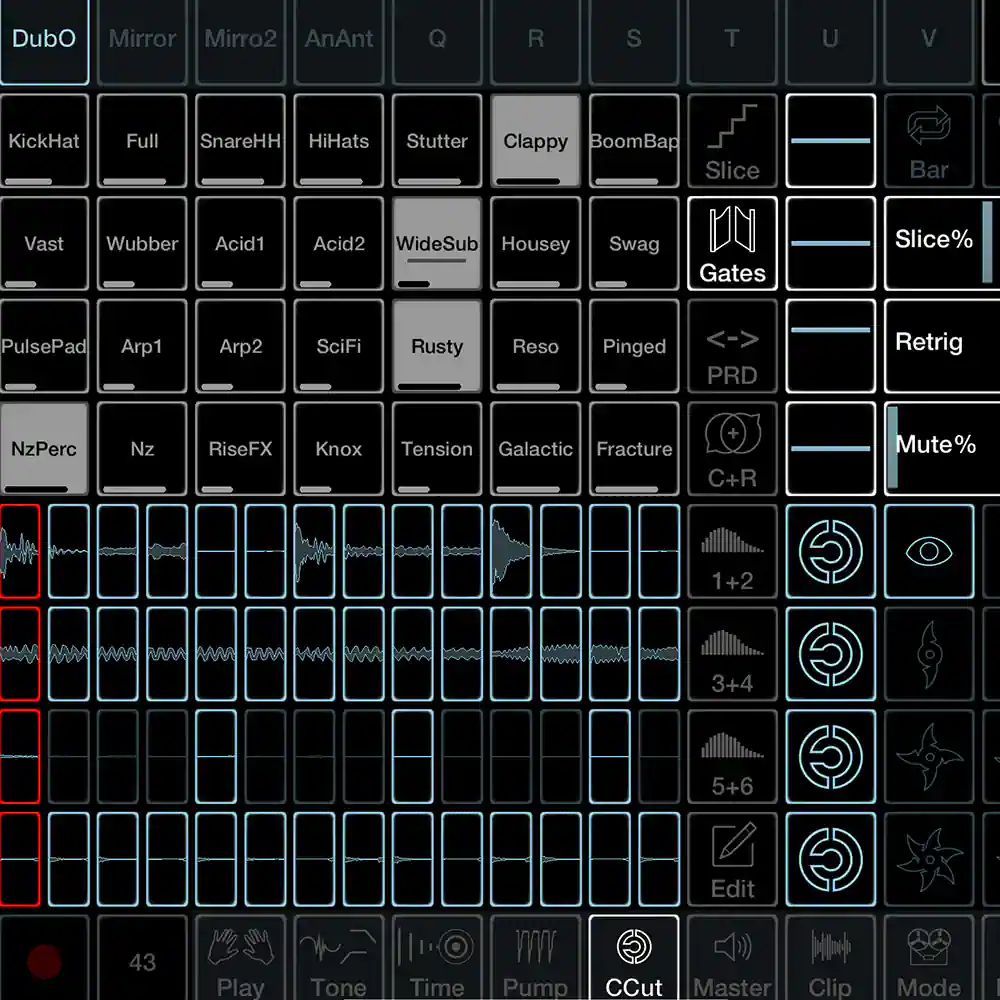
Task: Trigger the Knox pad
Action: pos(339,449)
